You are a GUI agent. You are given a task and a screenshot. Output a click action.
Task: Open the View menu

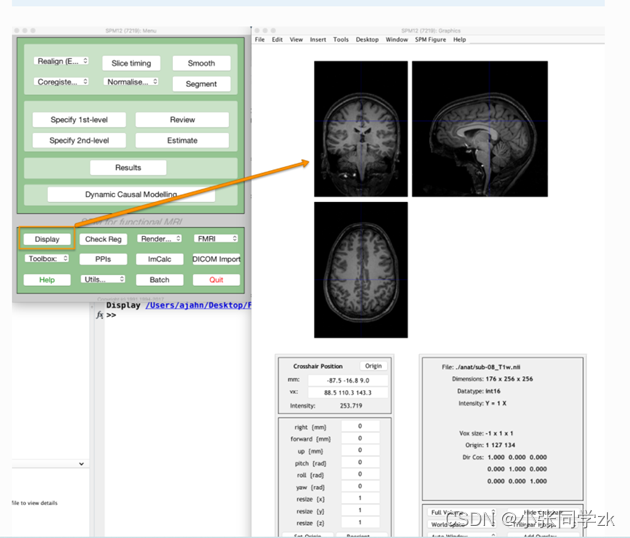296,39
